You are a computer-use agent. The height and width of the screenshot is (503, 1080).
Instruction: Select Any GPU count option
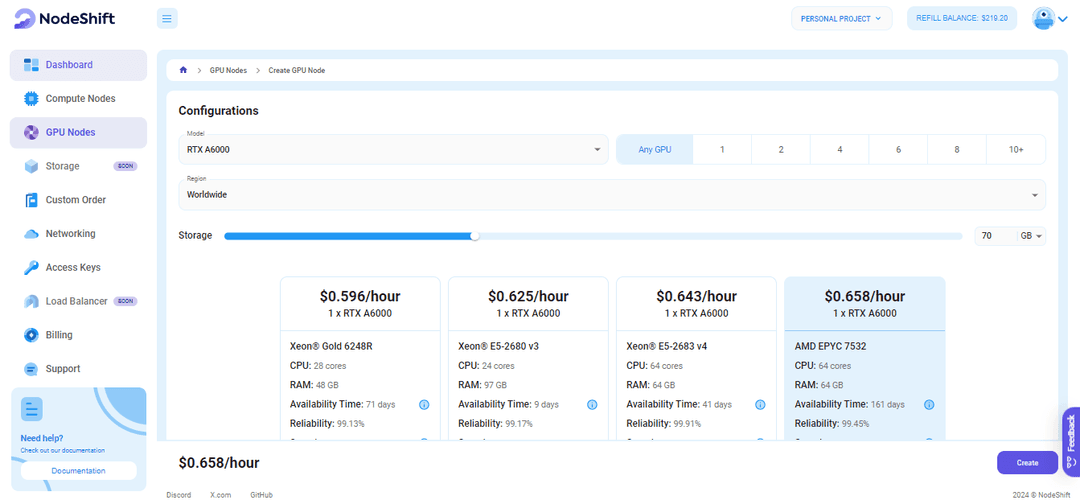coord(654,150)
